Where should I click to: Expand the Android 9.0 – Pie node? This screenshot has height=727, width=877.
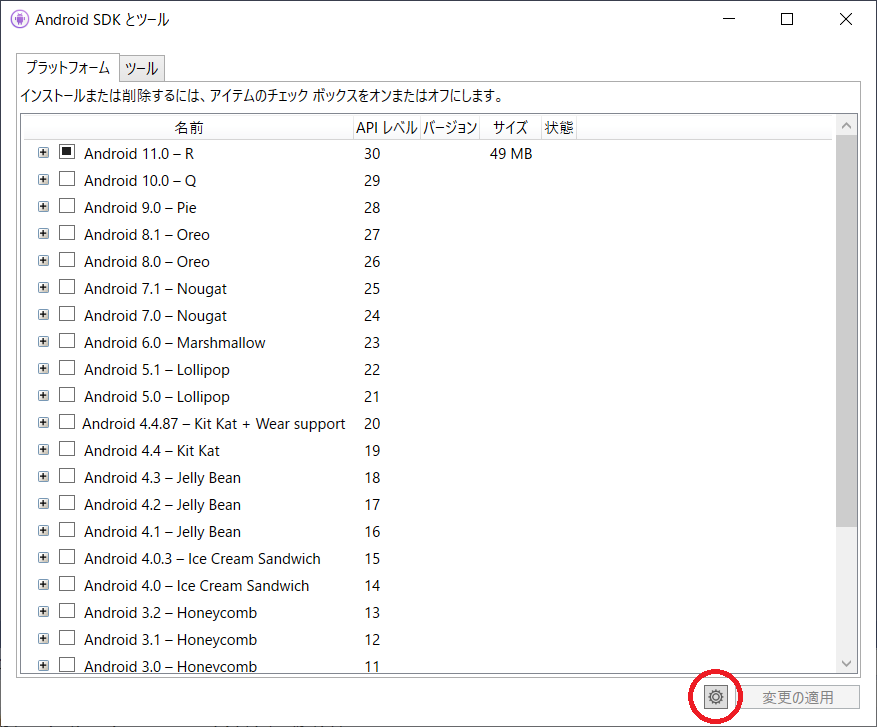click(x=43, y=206)
